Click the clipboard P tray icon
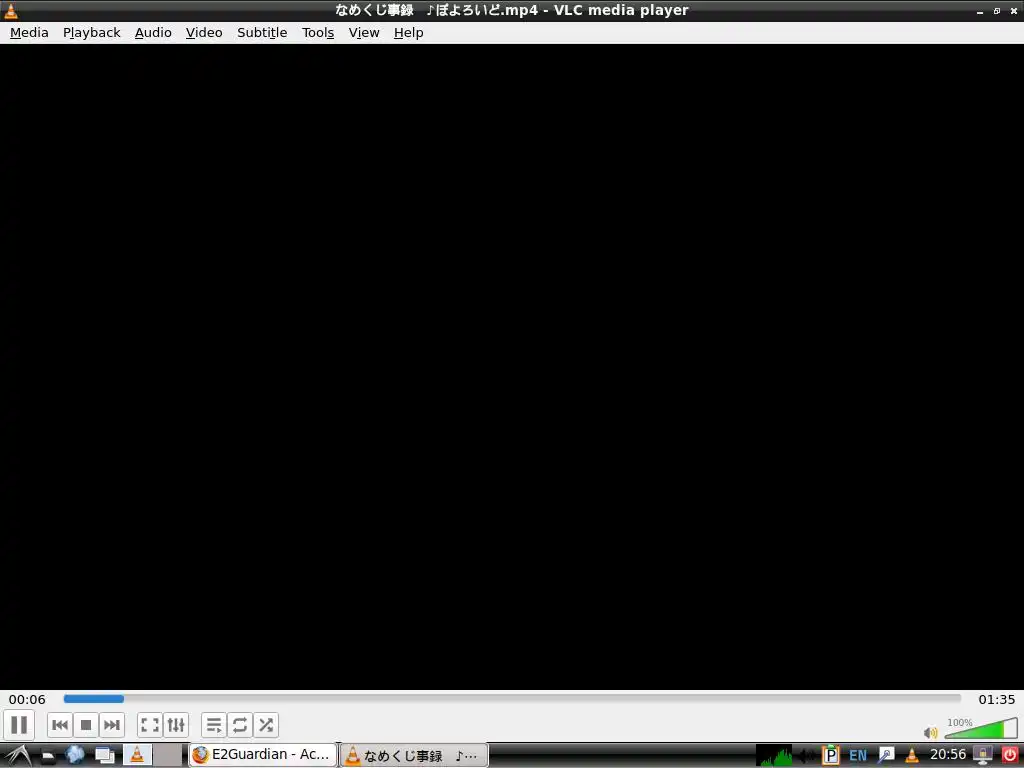 coord(830,756)
